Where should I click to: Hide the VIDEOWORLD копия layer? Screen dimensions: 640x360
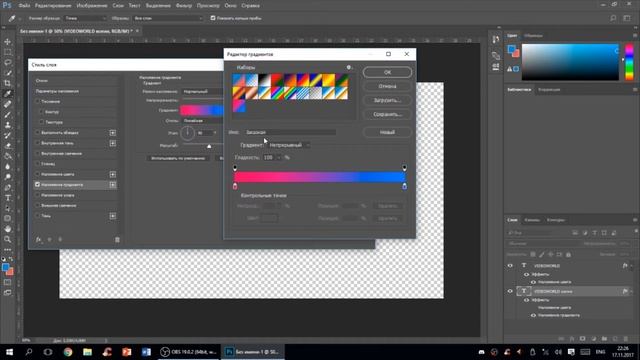(x=510, y=291)
